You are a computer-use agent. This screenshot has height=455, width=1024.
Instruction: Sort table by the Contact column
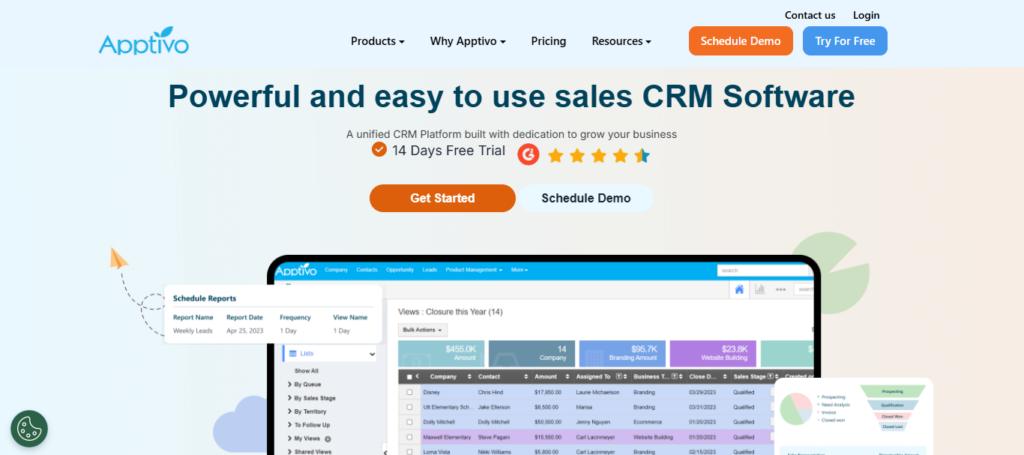526,377
